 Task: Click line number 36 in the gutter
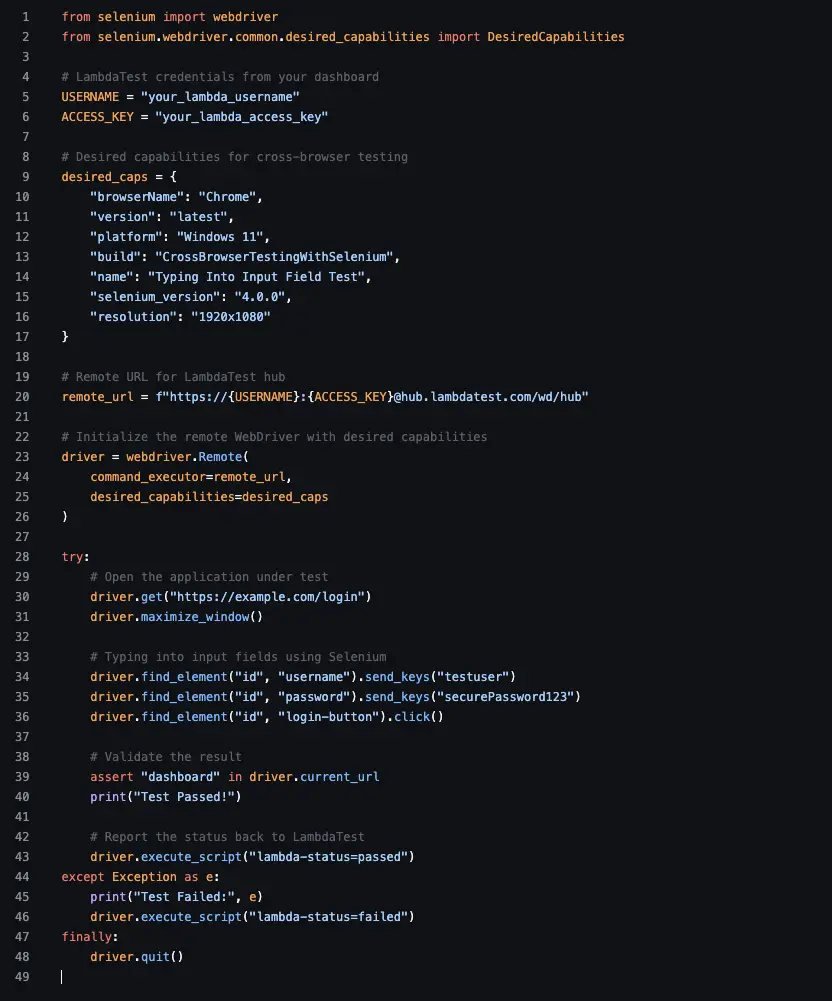pos(22,717)
